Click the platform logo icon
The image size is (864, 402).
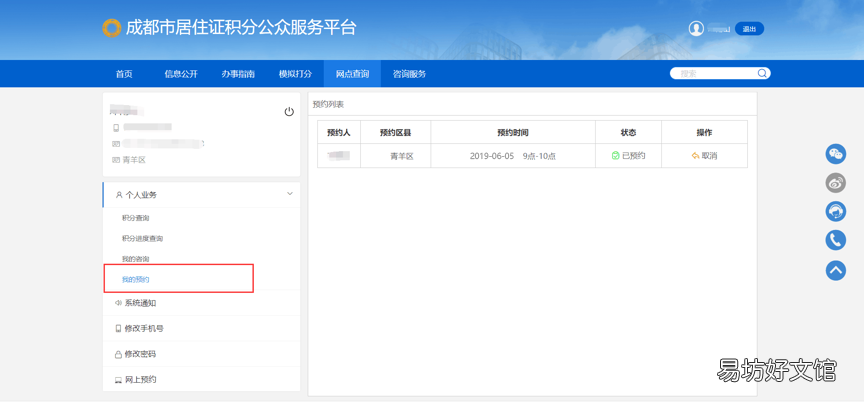[111, 28]
